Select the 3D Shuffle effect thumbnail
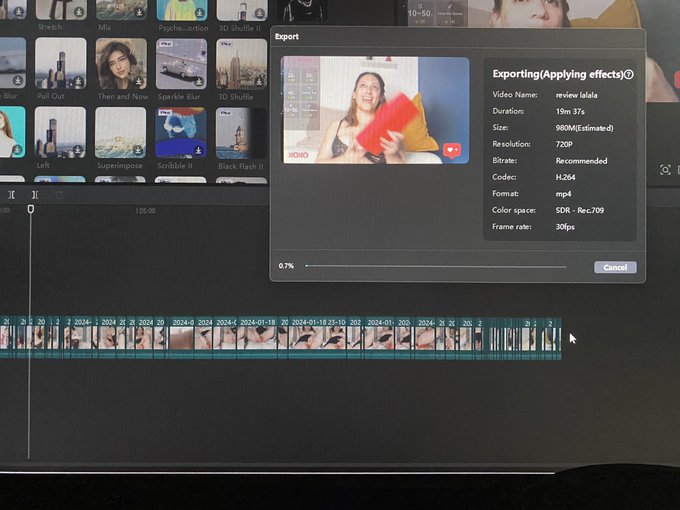 (241, 64)
